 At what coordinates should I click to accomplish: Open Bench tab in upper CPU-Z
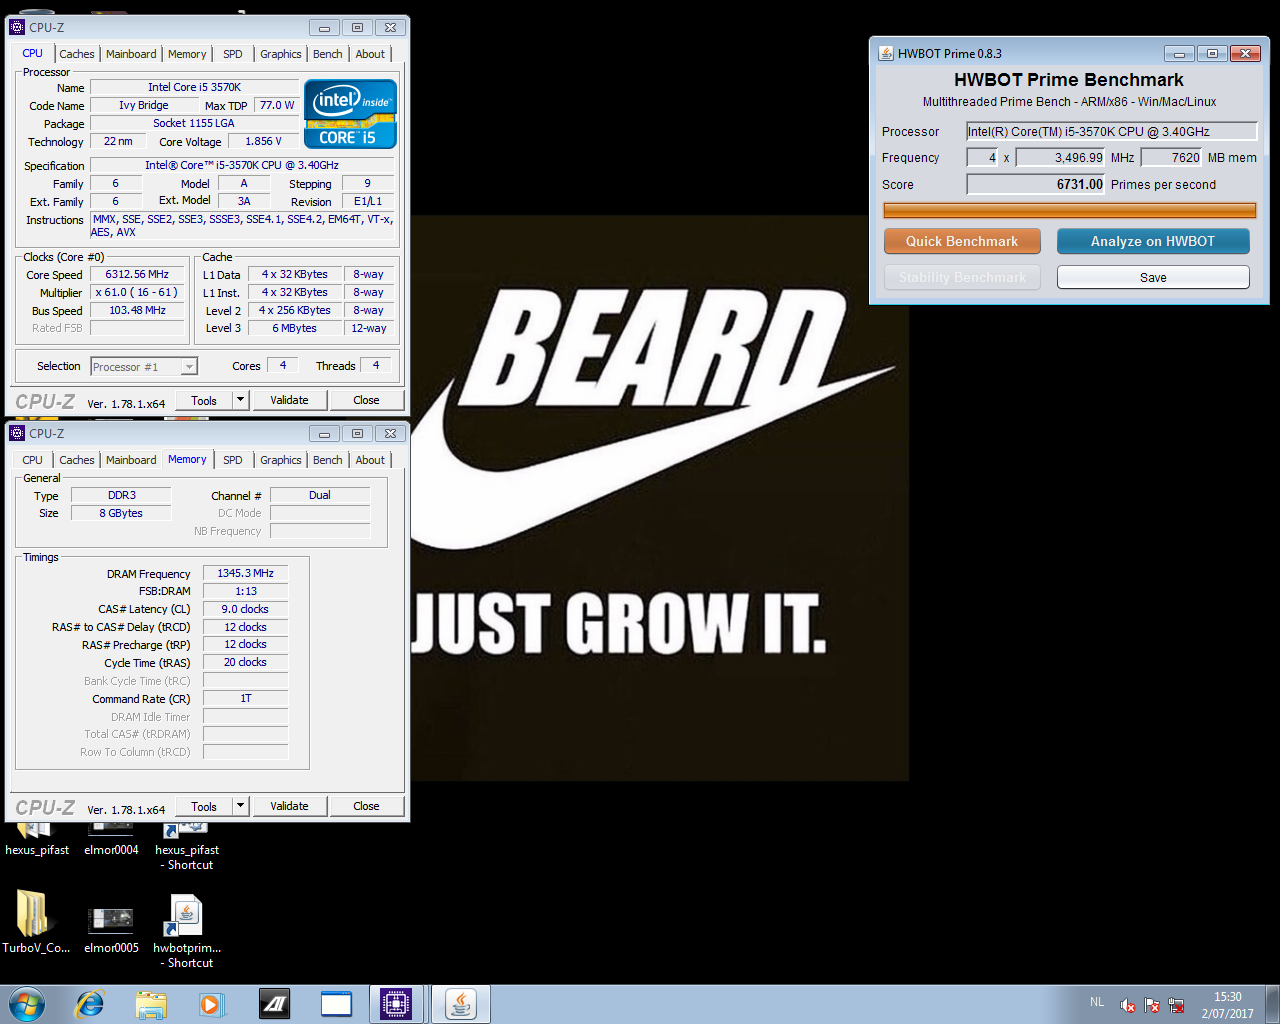tap(328, 54)
